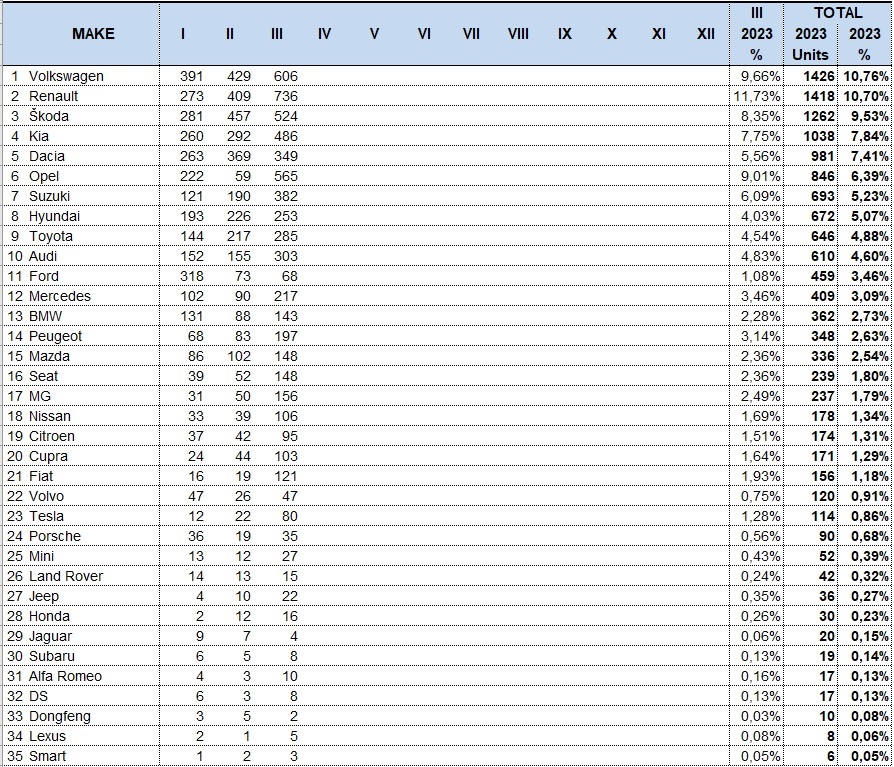Select the TOTAL header cell
Image resolution: width=894 pixels, height=767 pixels.
(x=837, y=13)
